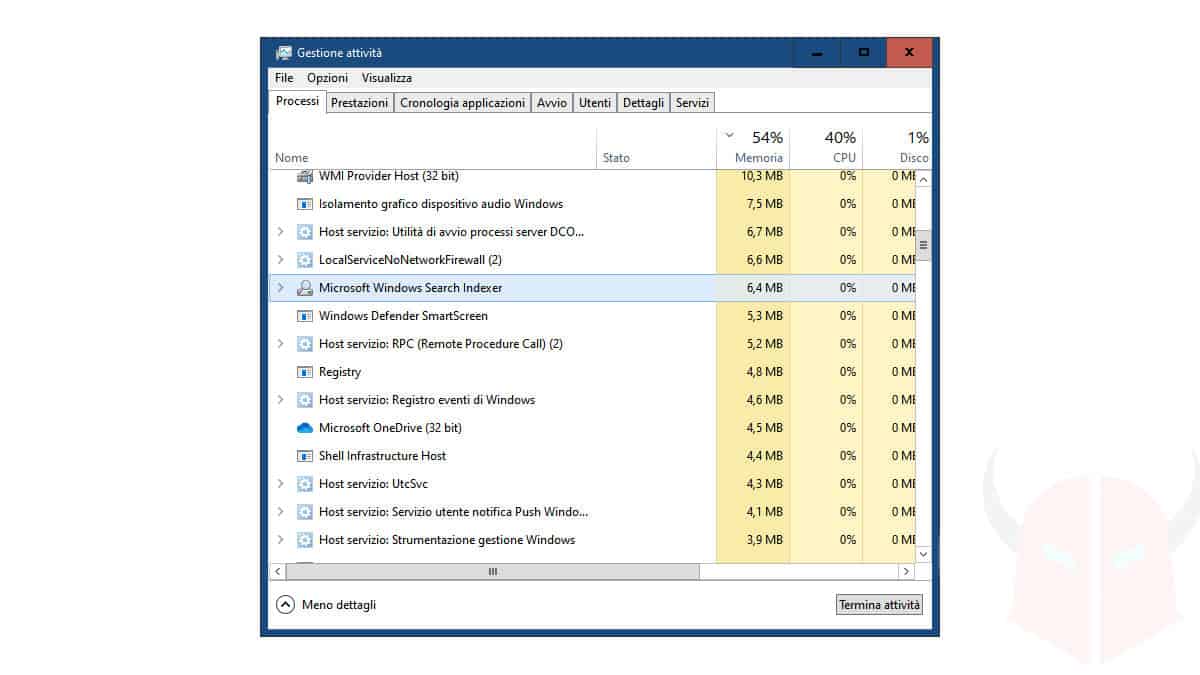Viewport: 1200px width, 675px height.
Task: Click the Windows Defender SmartScreen icon
Action: (305, 316)
